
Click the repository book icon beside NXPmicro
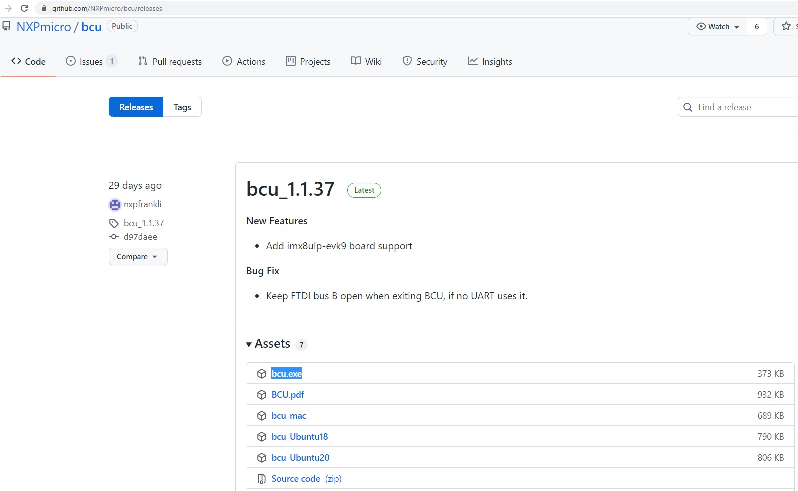pos(8,26)
